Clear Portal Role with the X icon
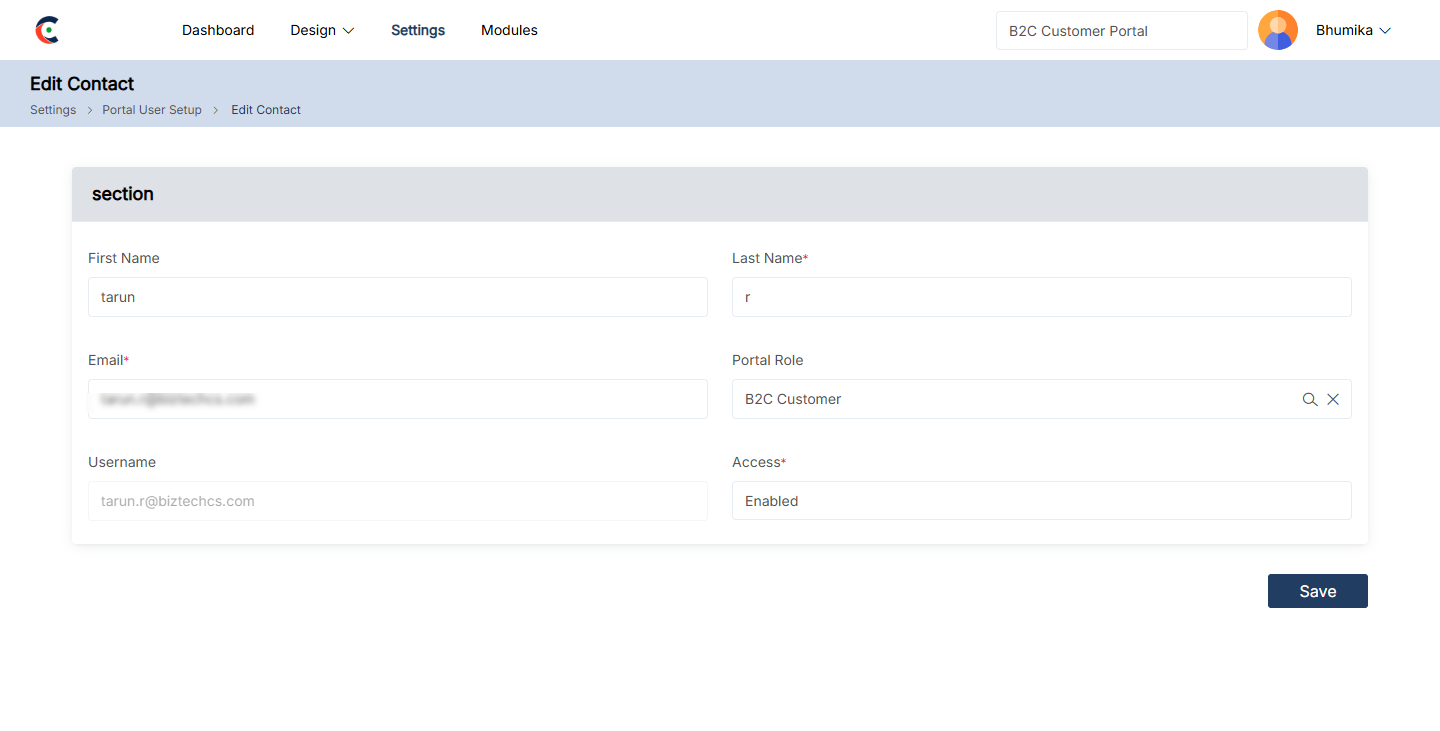 [1333, 399]
